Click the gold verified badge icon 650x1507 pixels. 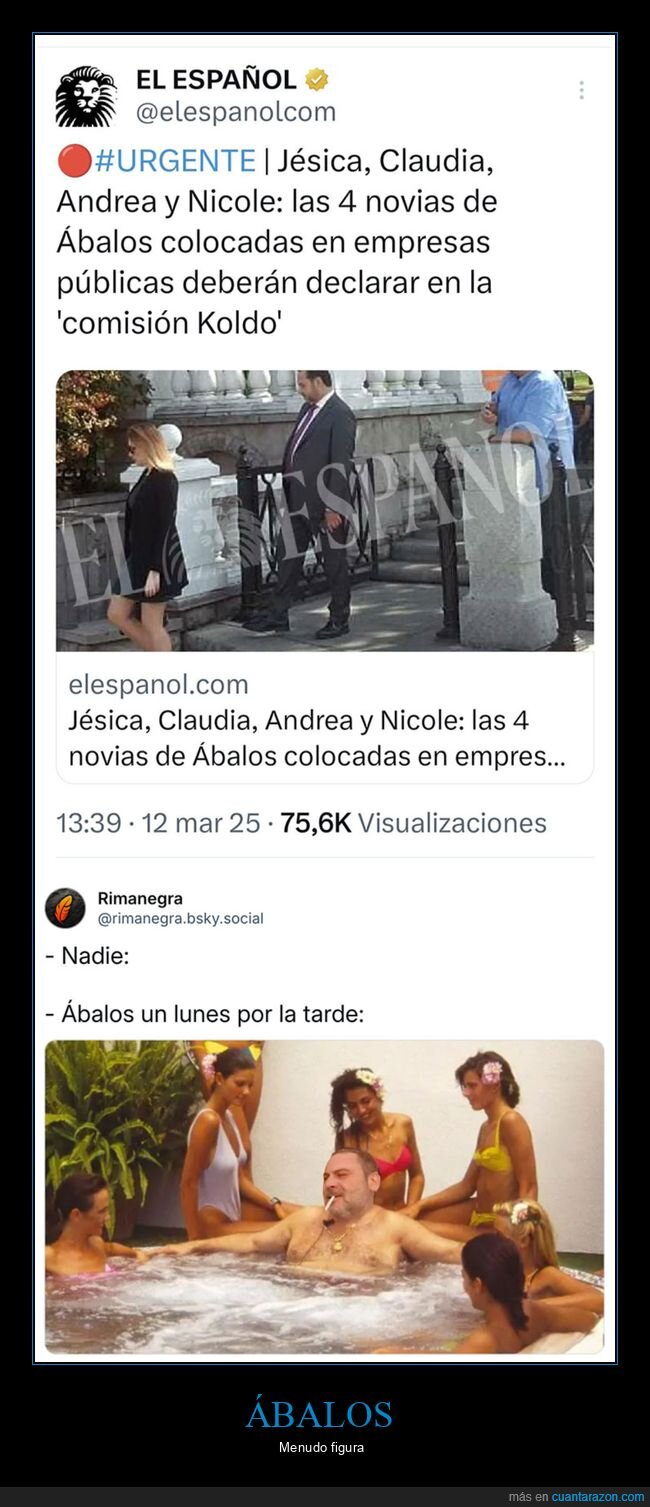click(317, 79)
